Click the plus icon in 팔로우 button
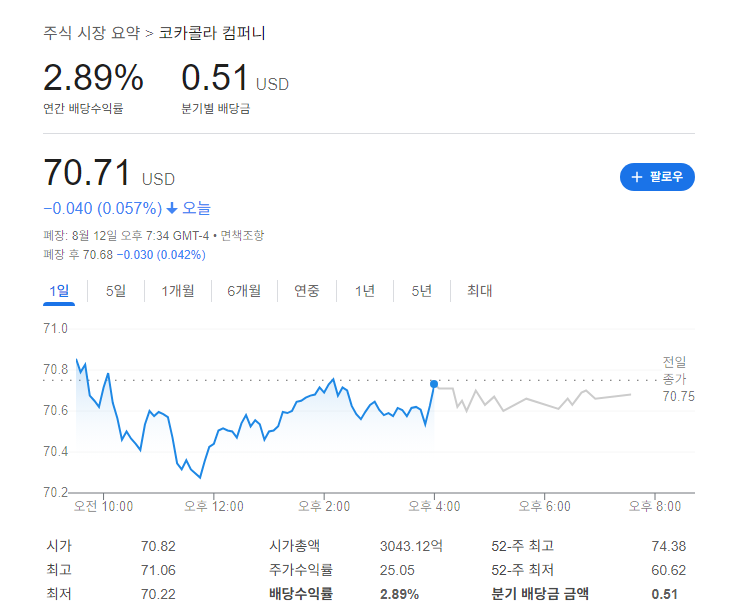The image size is (739, 615). [637, 177]
